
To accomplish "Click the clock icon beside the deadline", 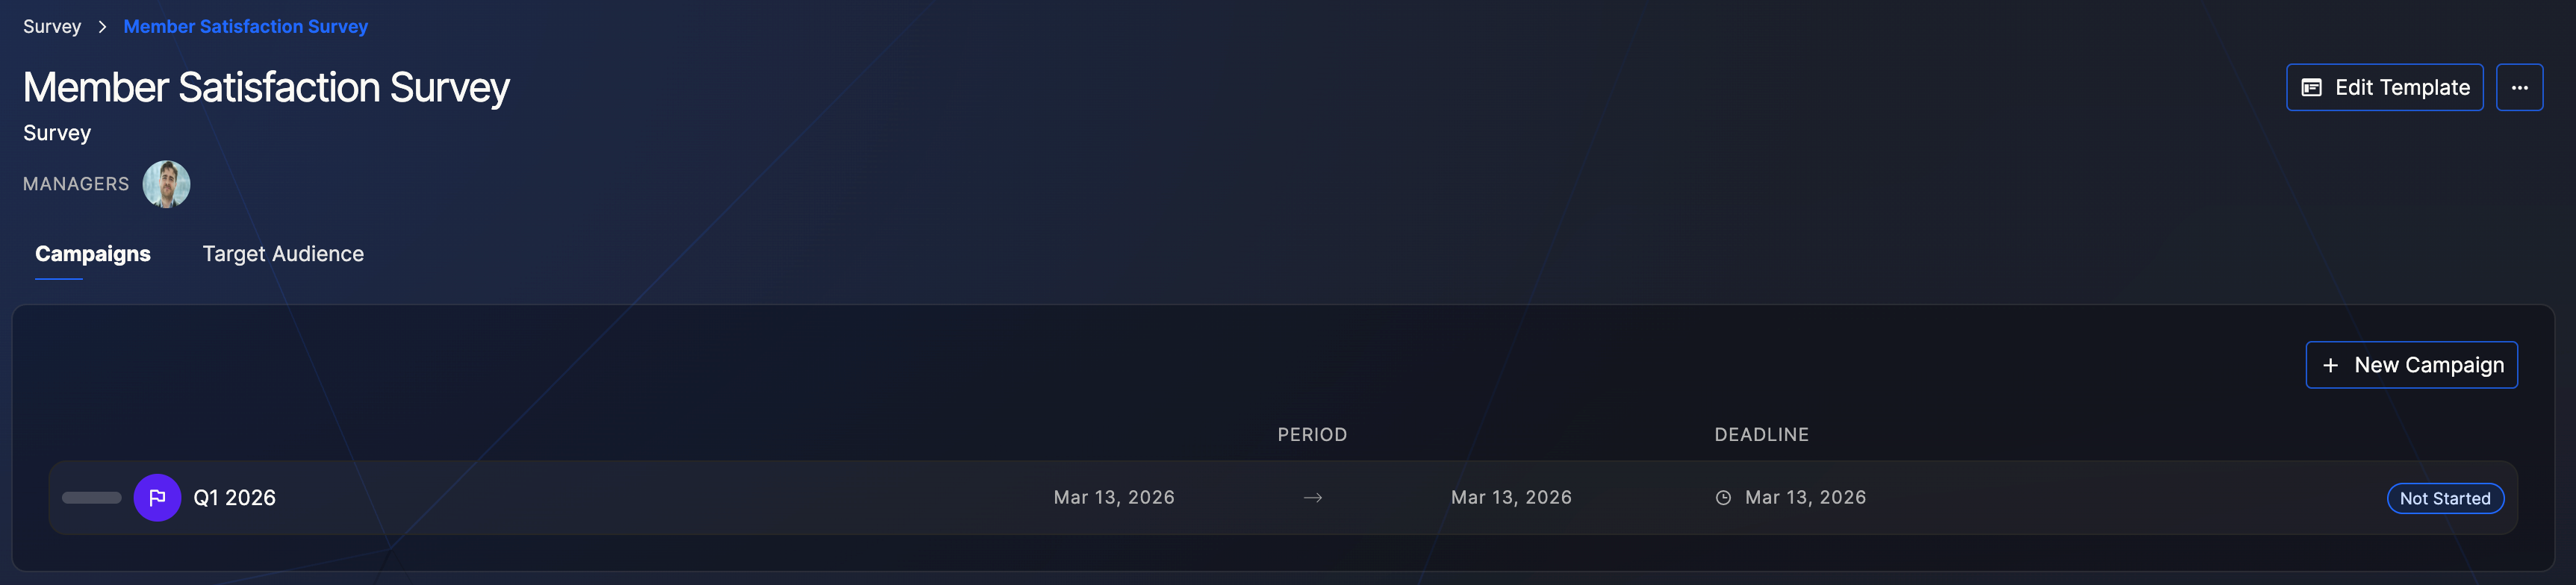I will point(1723,498).
